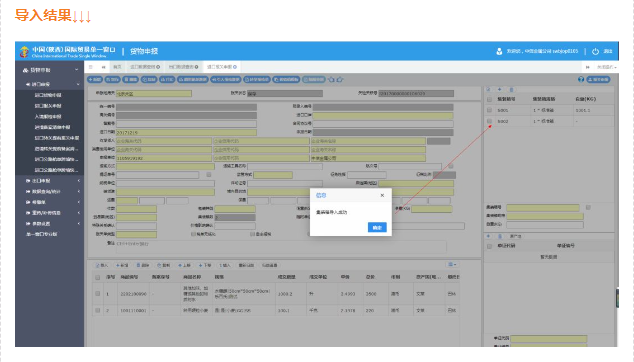The image size is (634, 362).
Task: Click the 确定 button in the message dialog
Action: [x=377, y=228]
